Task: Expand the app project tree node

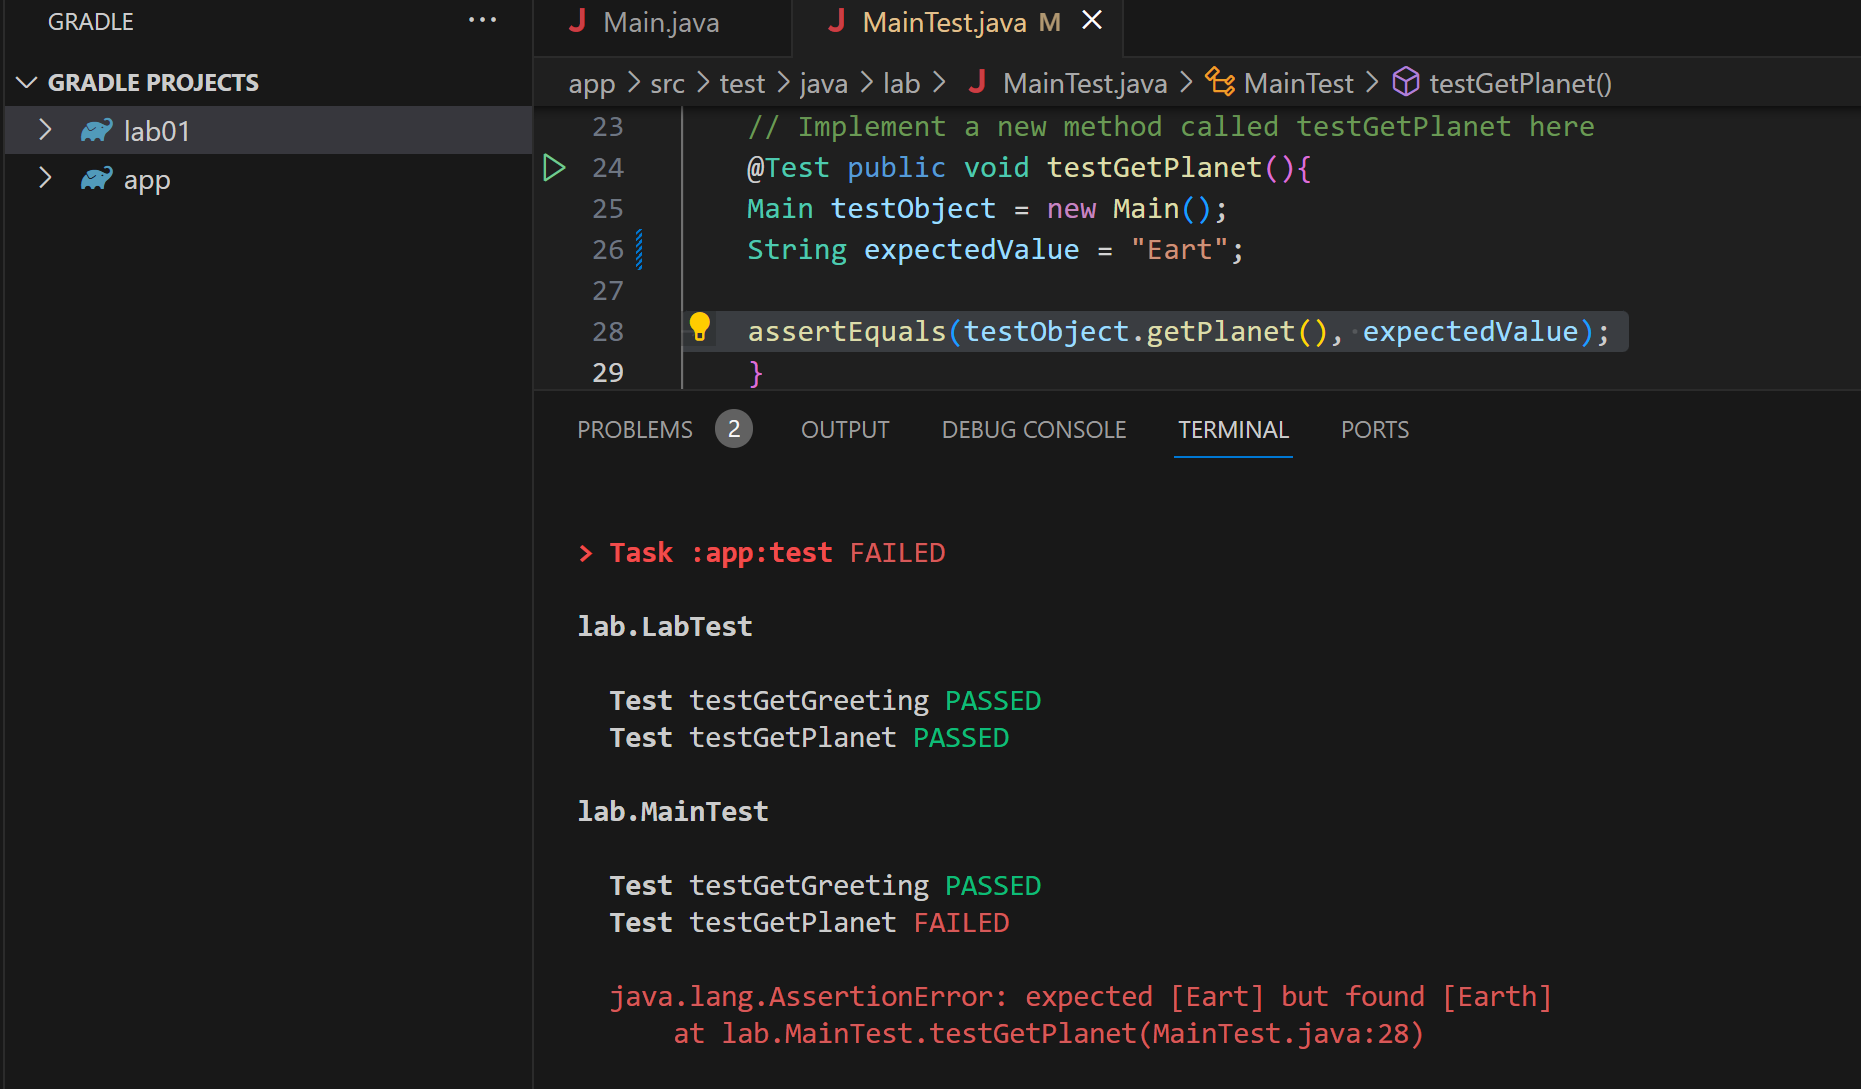Action: tap(45, 179)
